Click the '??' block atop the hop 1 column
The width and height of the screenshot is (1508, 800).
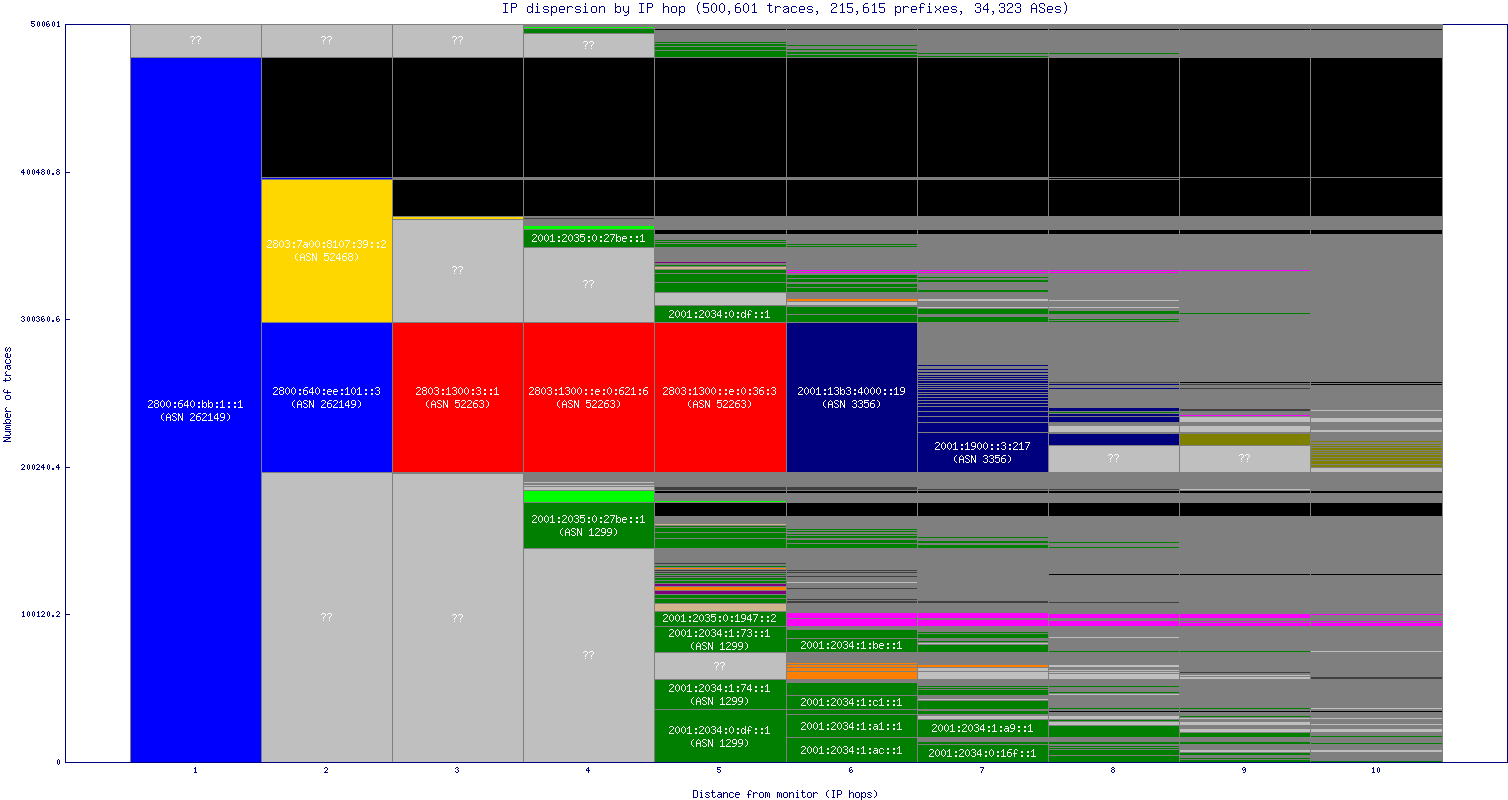point(196,41)
